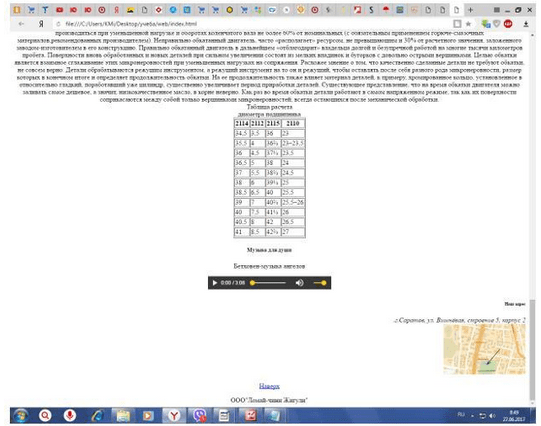Bookmark page with the star icon
541x426 pixels.
(x=468, y=24)
